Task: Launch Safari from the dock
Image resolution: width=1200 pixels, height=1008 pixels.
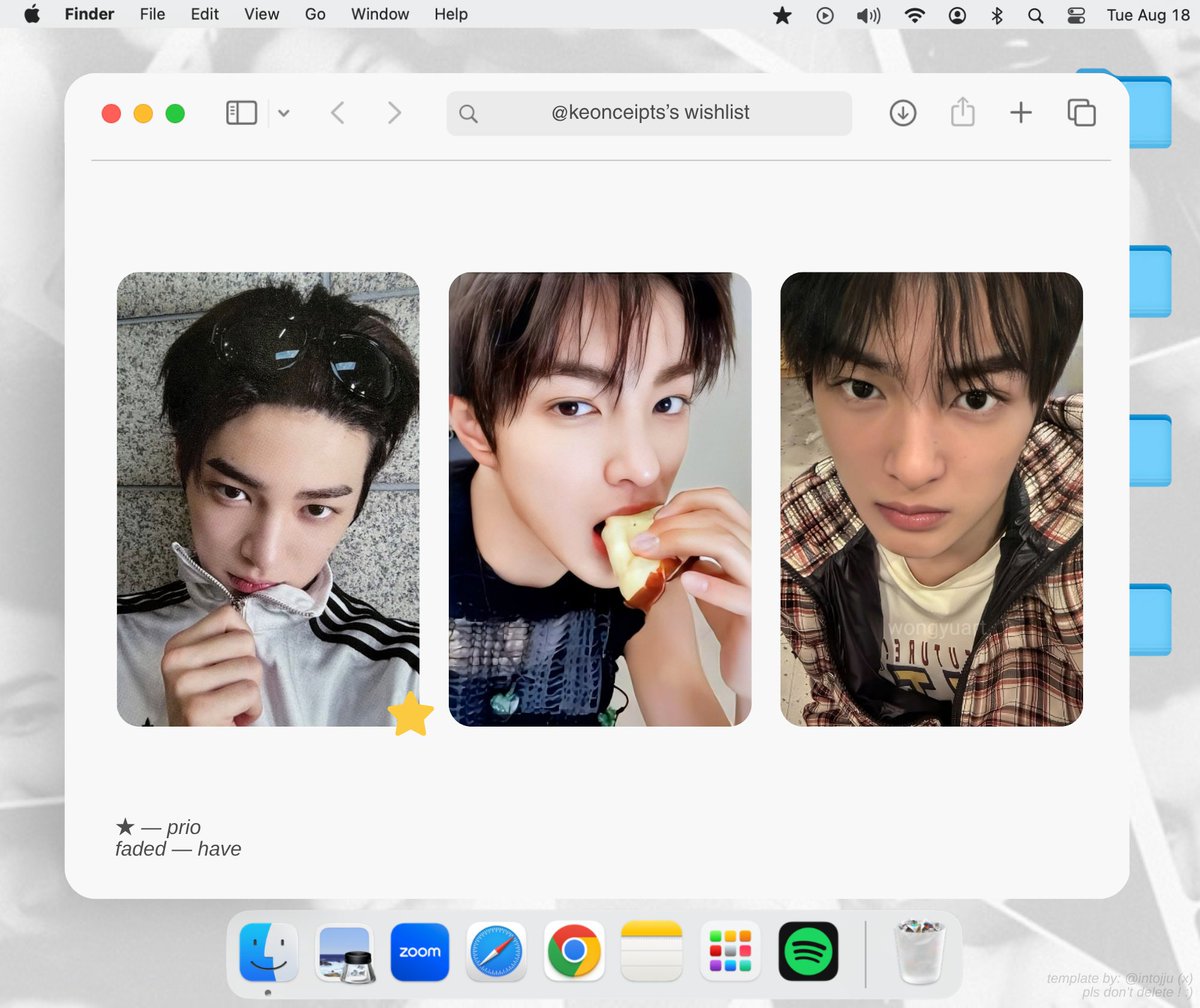Action: (496, 951)
